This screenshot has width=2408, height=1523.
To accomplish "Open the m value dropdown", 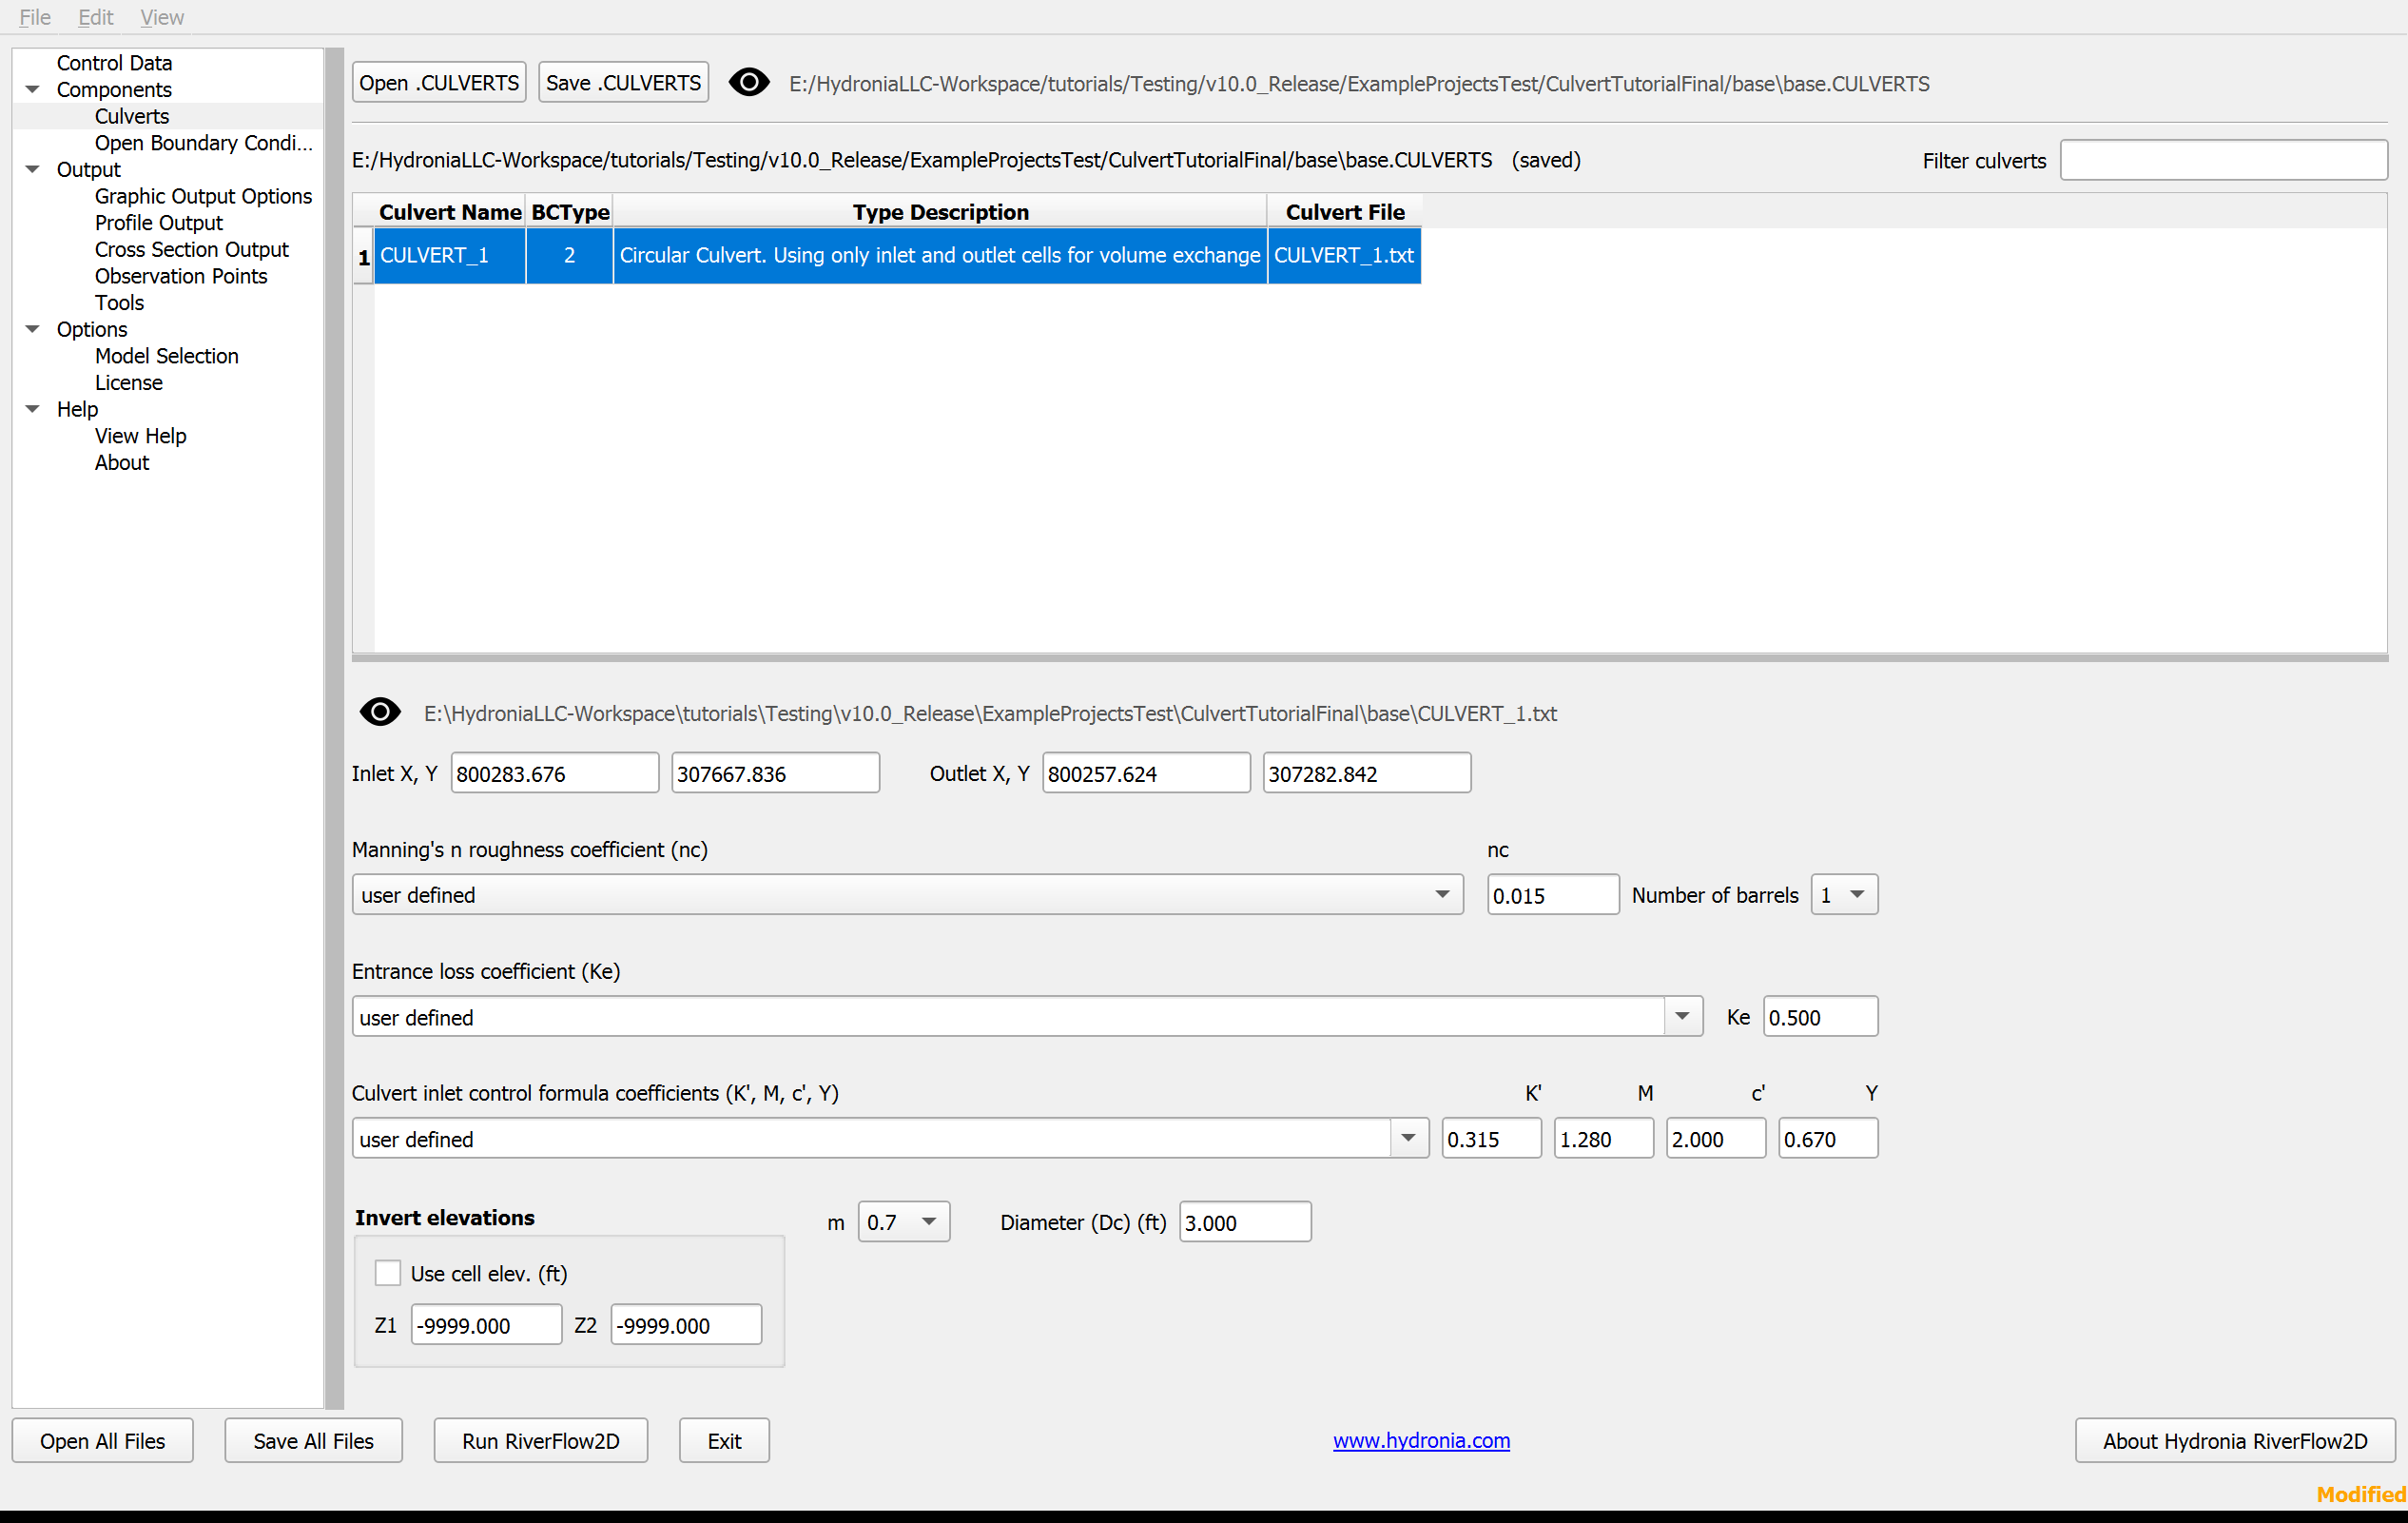I will tap(904, 1222).
